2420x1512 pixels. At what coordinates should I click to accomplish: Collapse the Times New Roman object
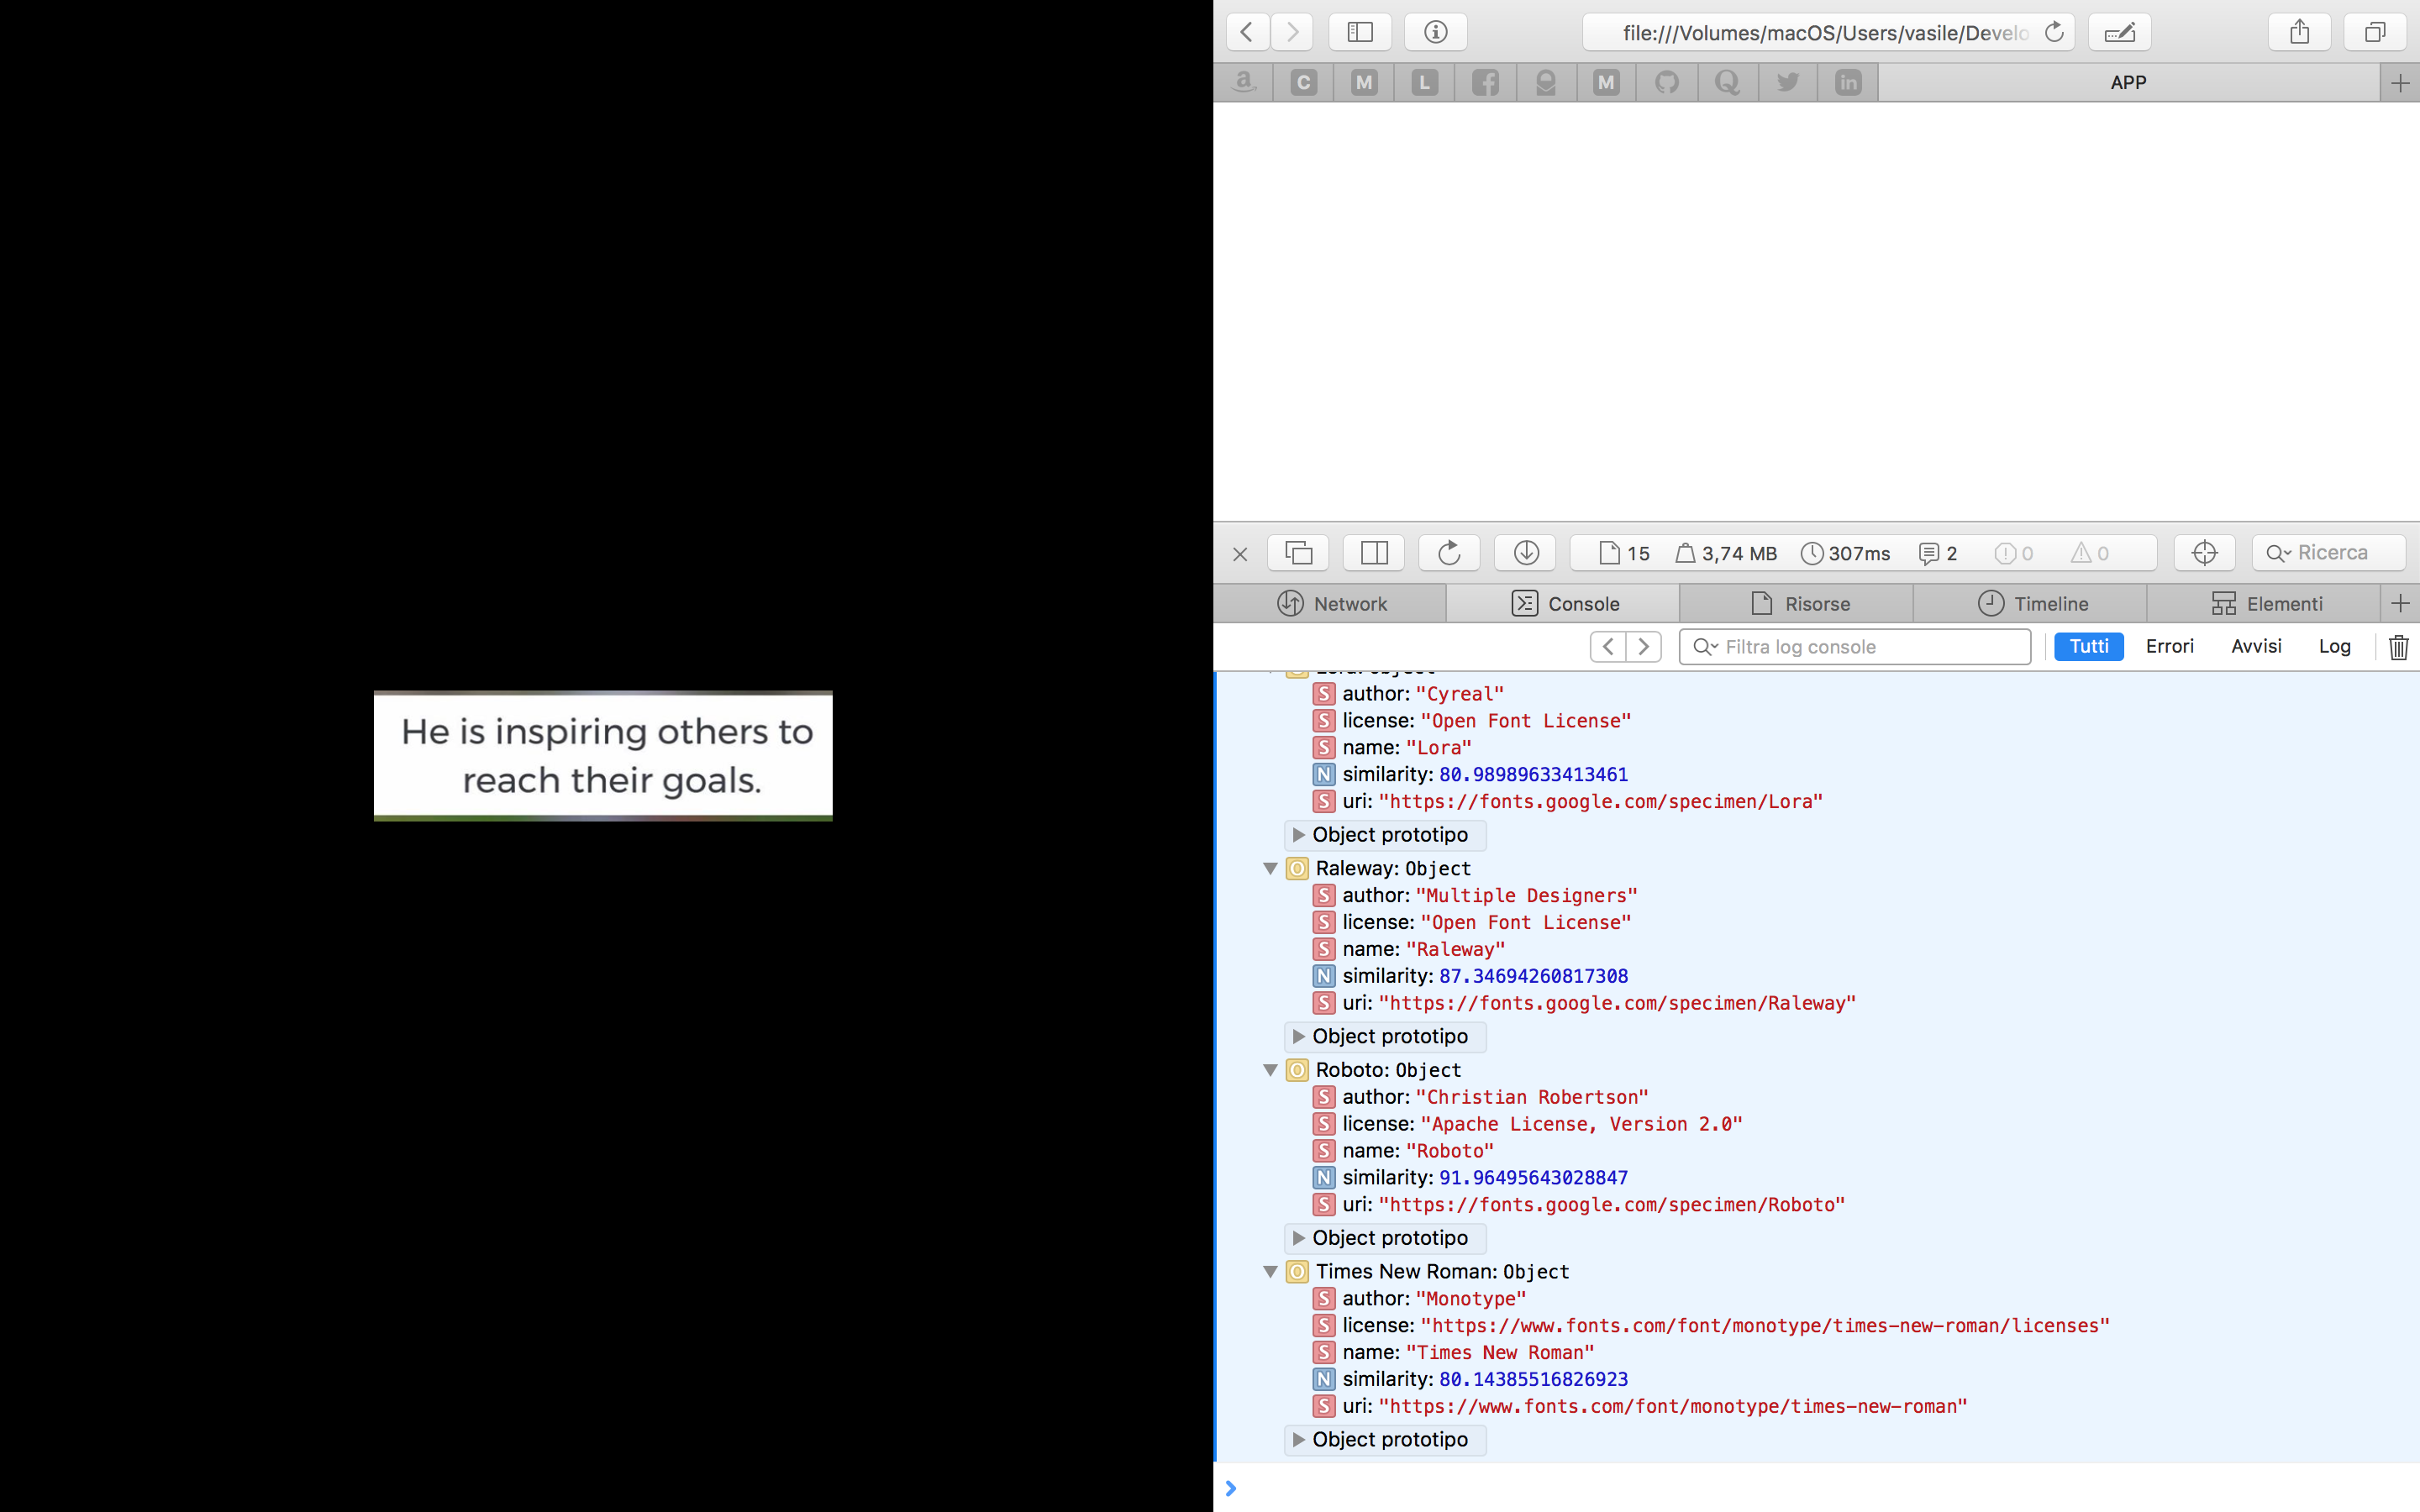coord(1270,1272)
